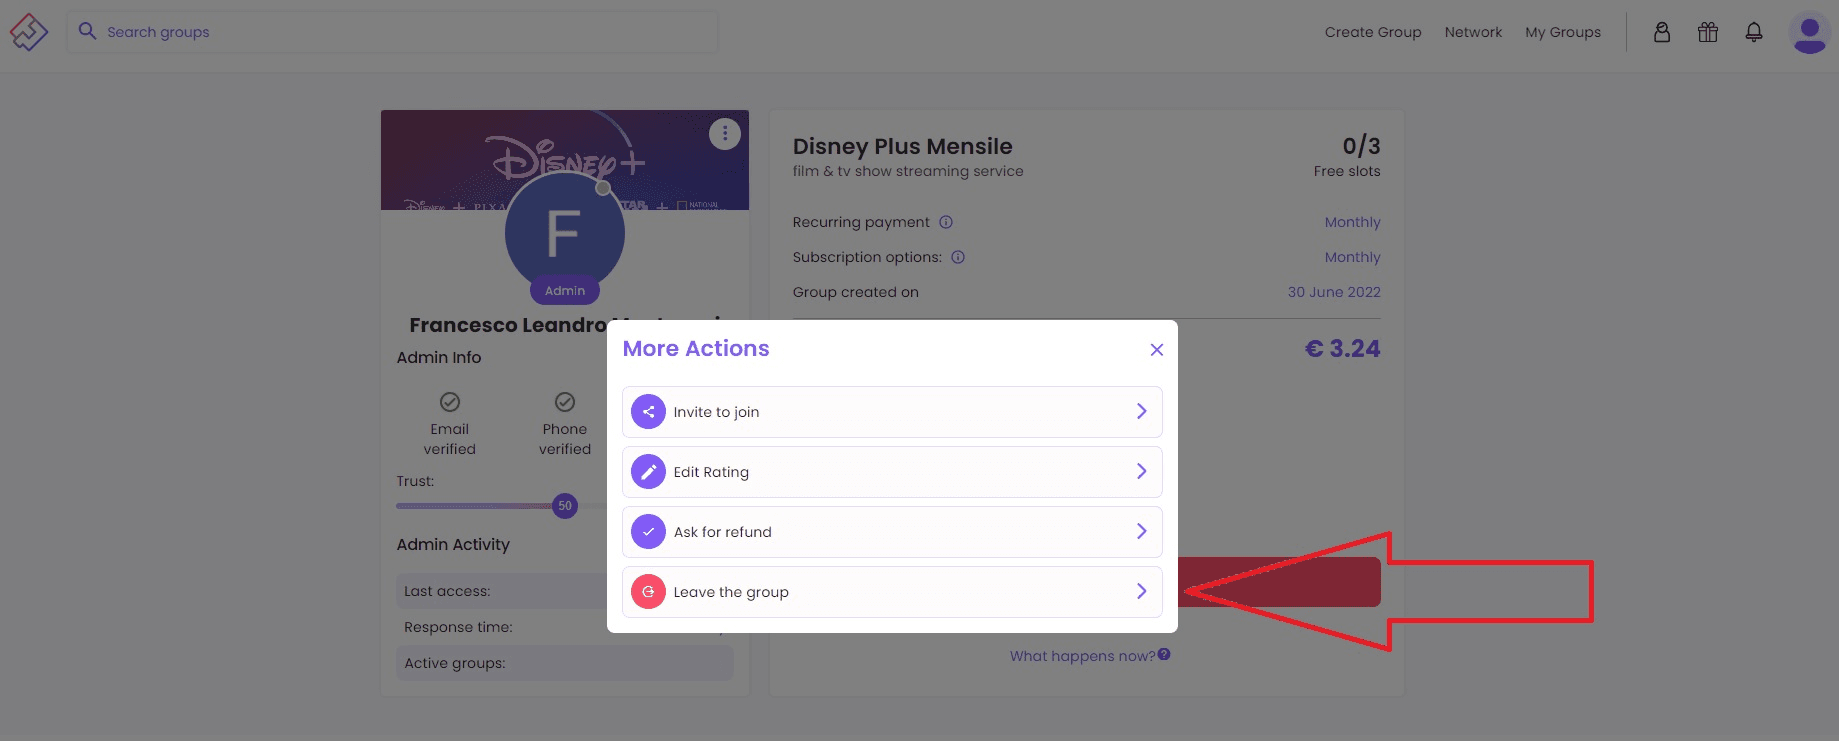Open the What happens now? link
The width and height of the screenshot is (1839, 741).
point(1082,656)
